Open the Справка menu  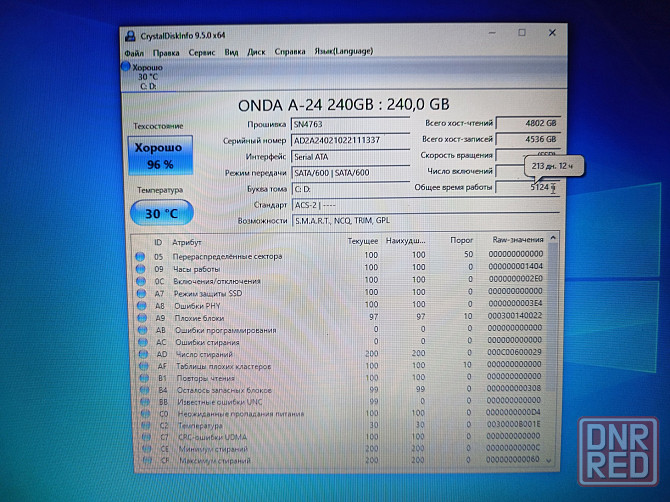[290, 51]
